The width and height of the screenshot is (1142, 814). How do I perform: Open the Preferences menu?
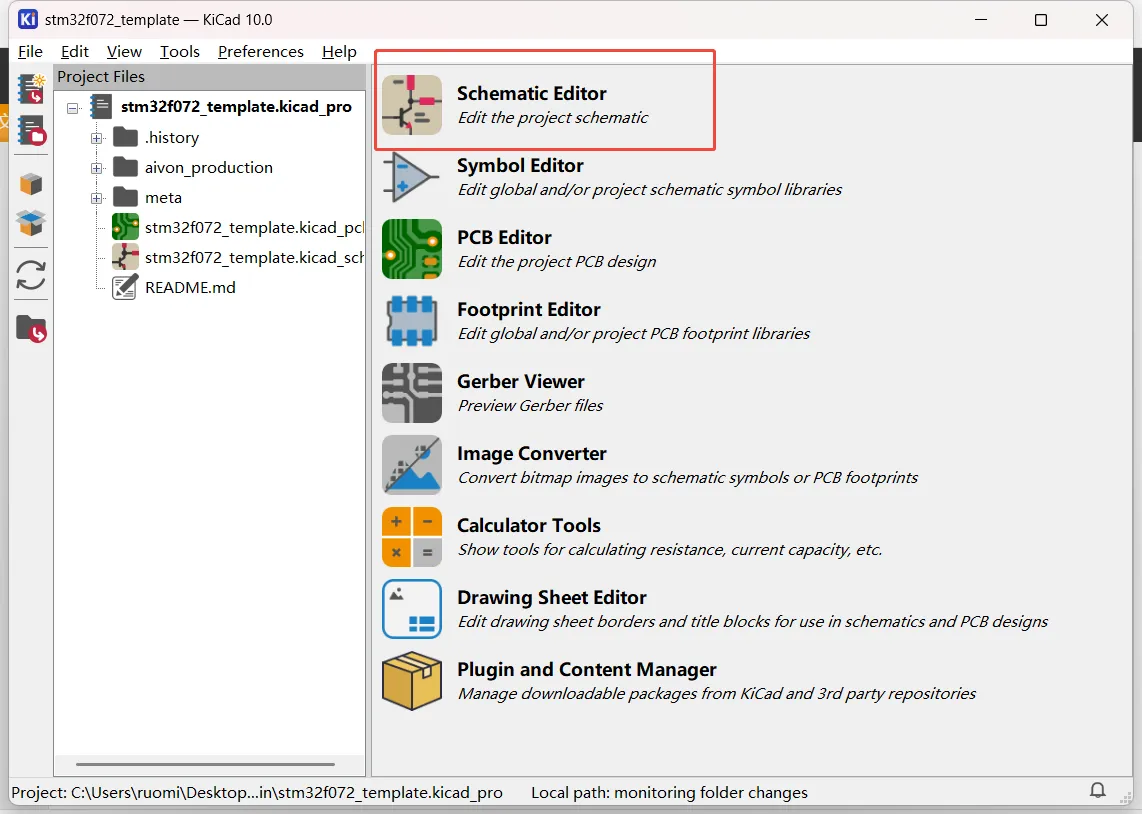(x=261, y=52)
